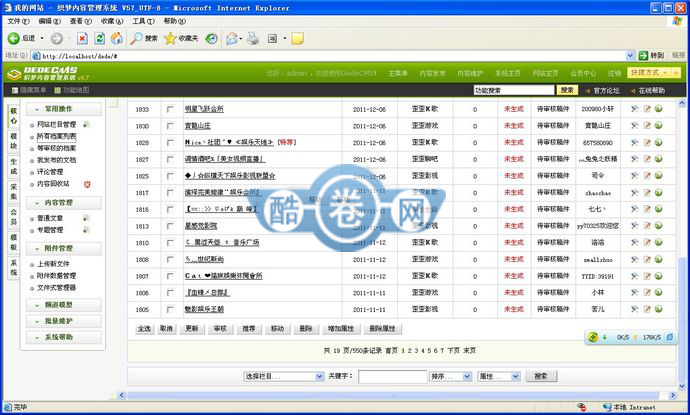Open 所有档案列表 in the sidebar
Screen dimensions: 690x415
tap(56, 136)
